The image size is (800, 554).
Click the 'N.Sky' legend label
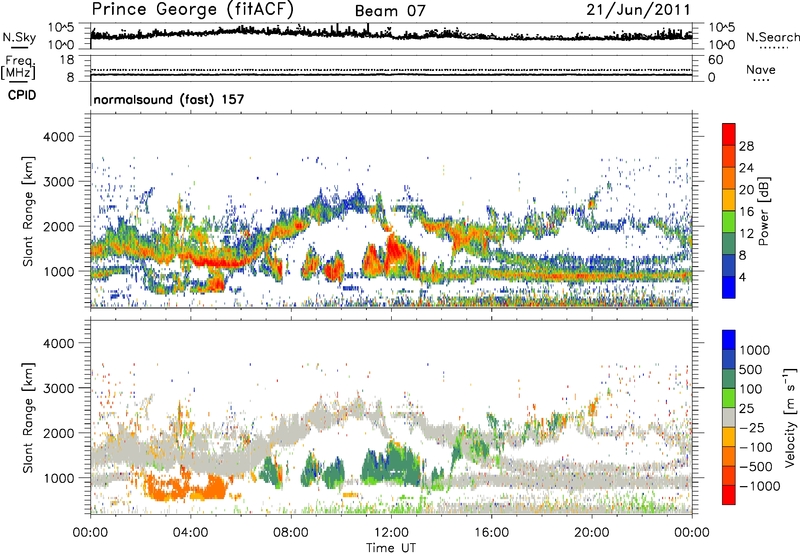[19, 37]
